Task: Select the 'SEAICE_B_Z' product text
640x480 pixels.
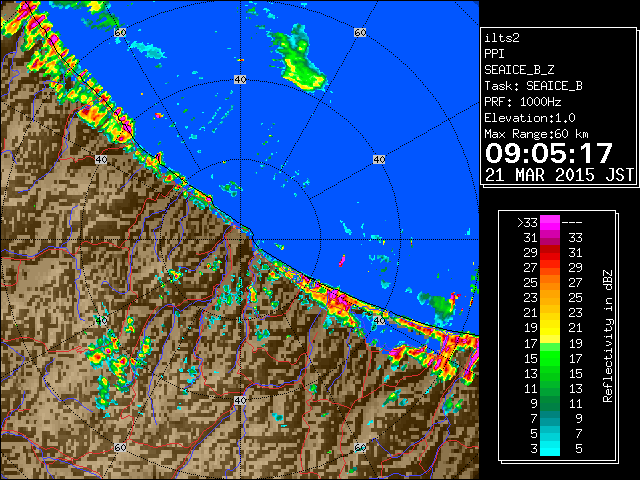Action: [519, 70]
